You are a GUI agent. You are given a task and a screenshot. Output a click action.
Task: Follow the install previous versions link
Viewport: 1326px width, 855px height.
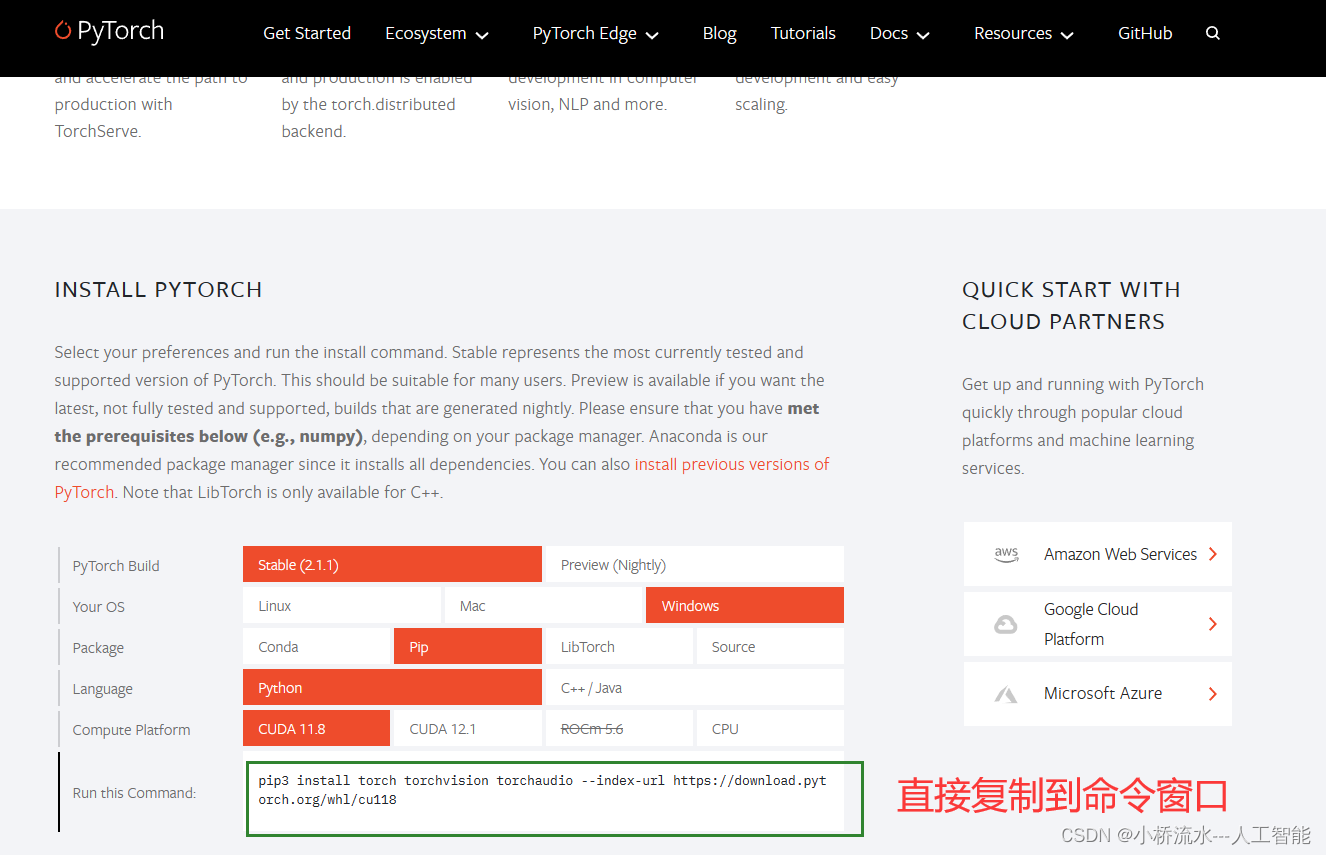point(732,464)
